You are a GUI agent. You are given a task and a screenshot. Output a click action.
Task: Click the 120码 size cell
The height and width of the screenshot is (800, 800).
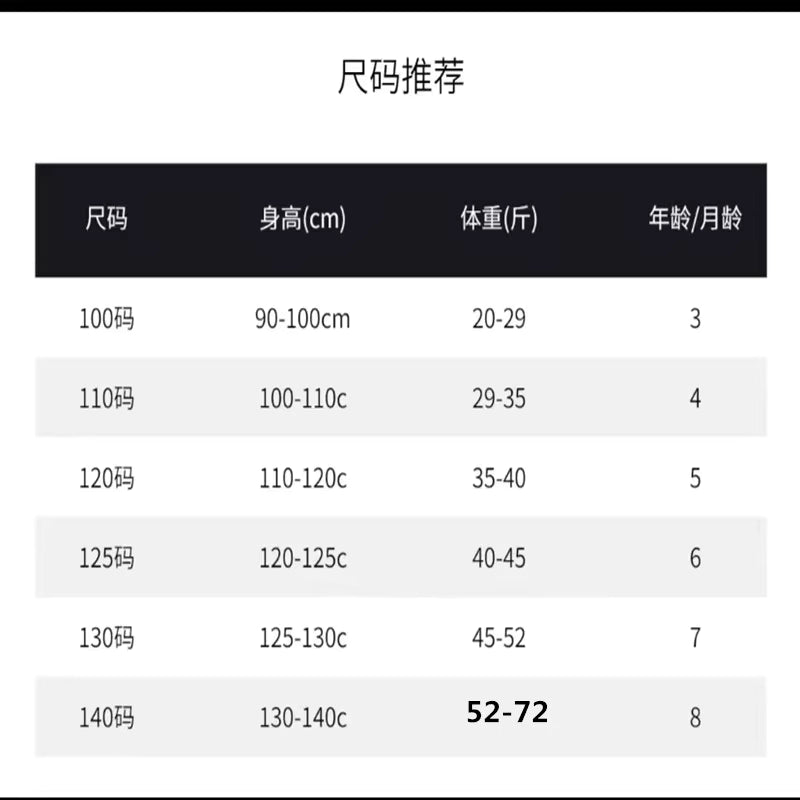tap(106, 478)
